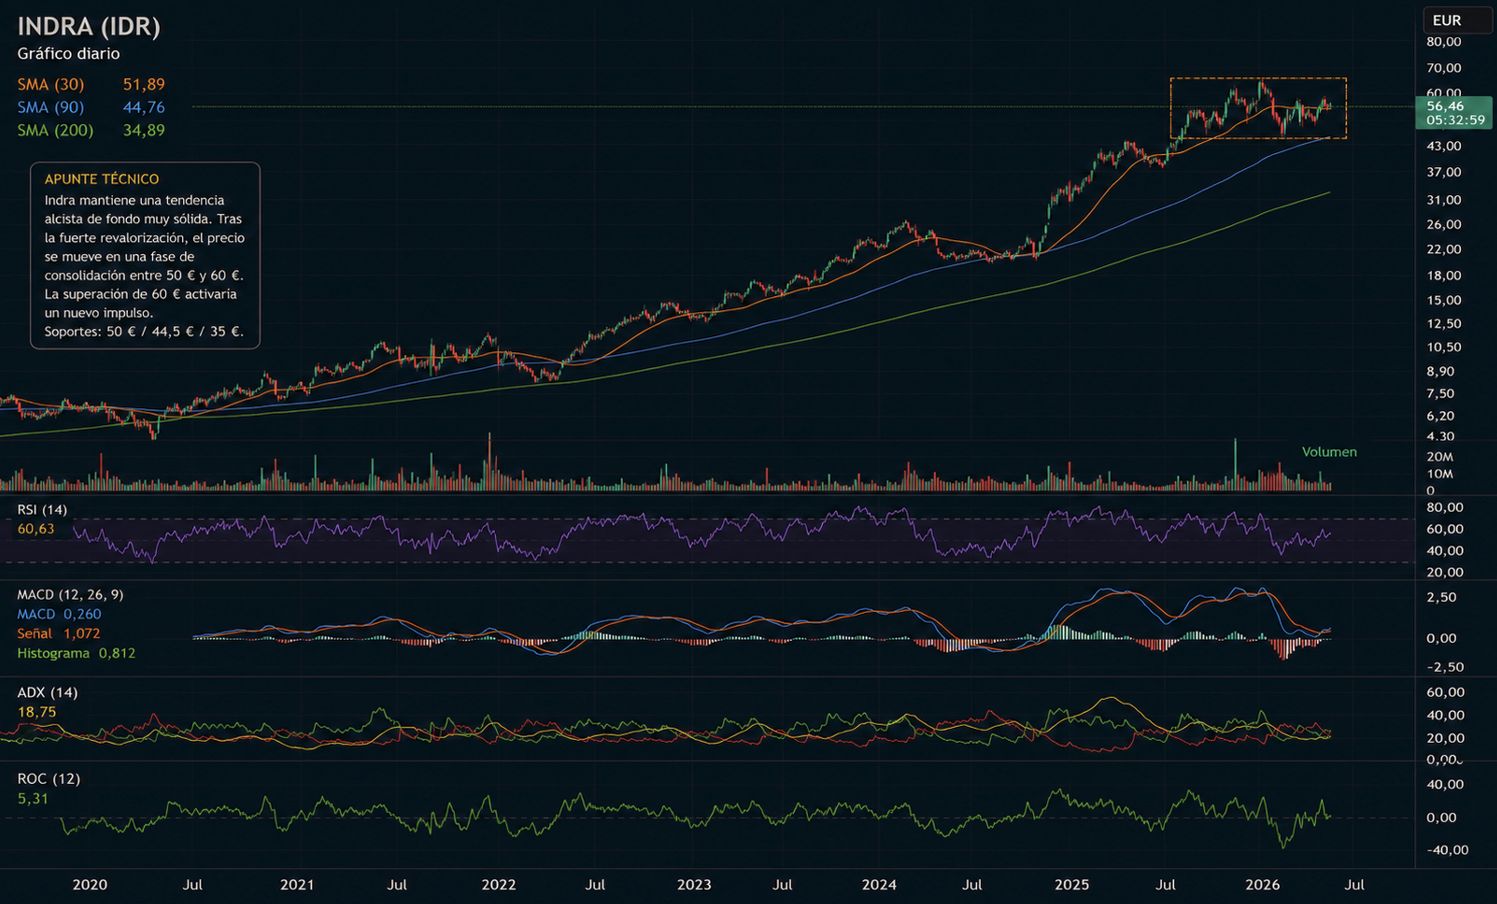The height and width of the screenshot is (904, 1497).
Task: Click the SMA (90) indicator label
Action: 50,108
